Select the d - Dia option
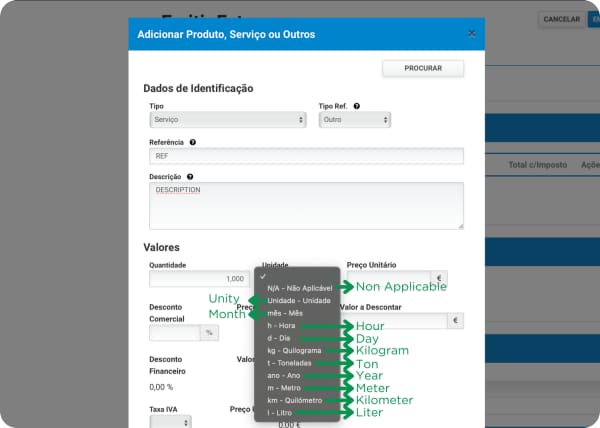This screenshot has width=600, height=428. 297,338
